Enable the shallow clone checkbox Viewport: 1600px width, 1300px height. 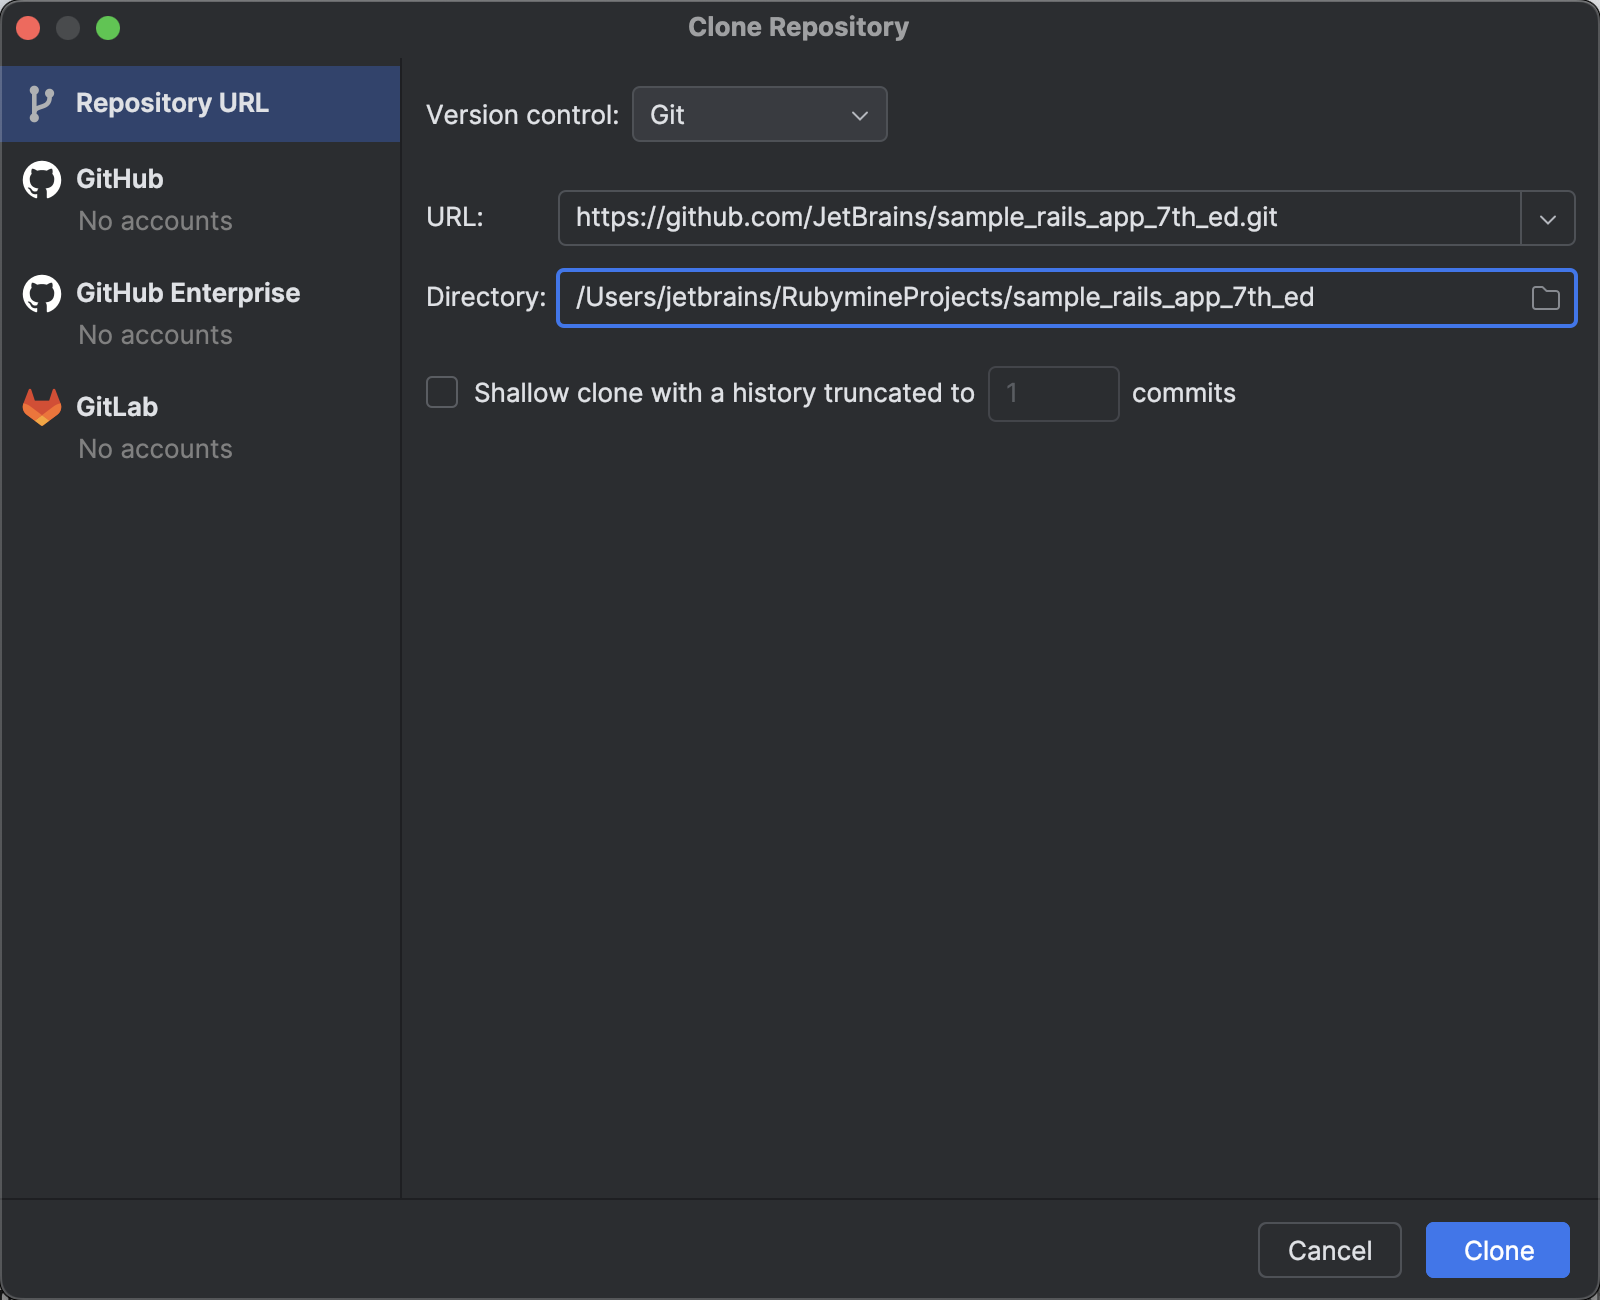(442, 392)
